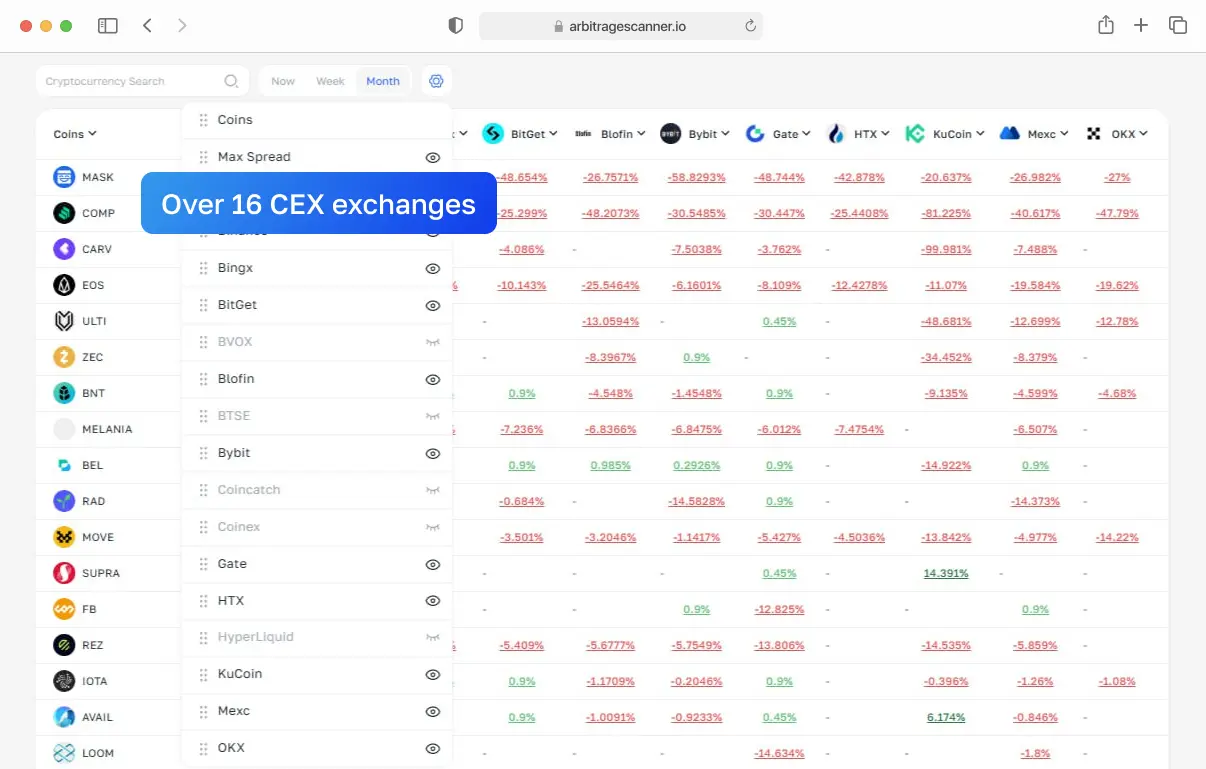Open the -99.981% KuCoin spread for CARV
1206x769 pixels.
tap(946, 249)
